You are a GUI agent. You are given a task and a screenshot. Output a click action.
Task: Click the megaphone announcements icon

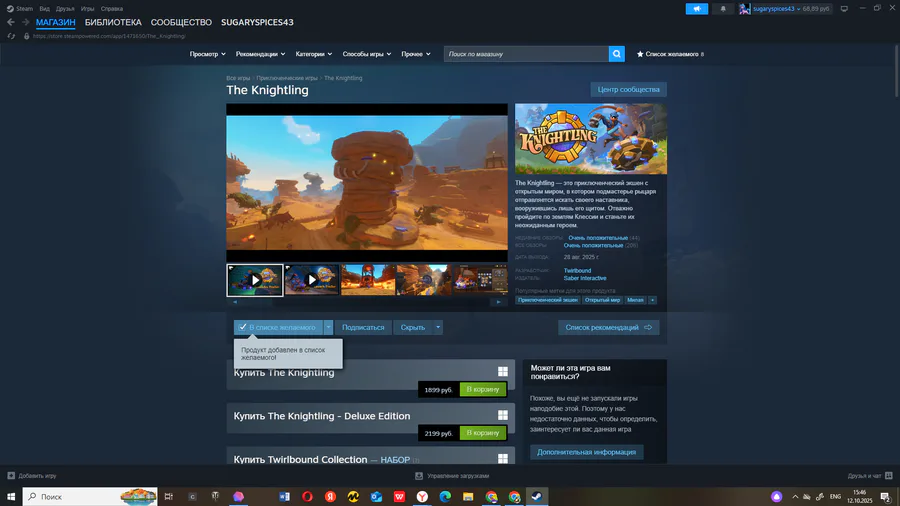point(696,9)
